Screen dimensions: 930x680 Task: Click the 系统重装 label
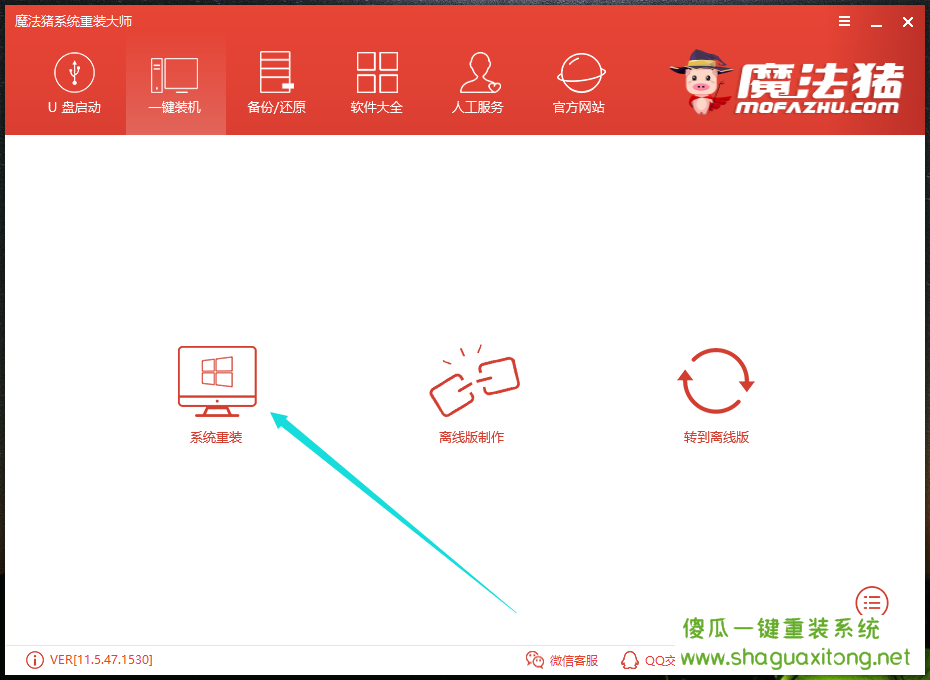tap(216, 437)
